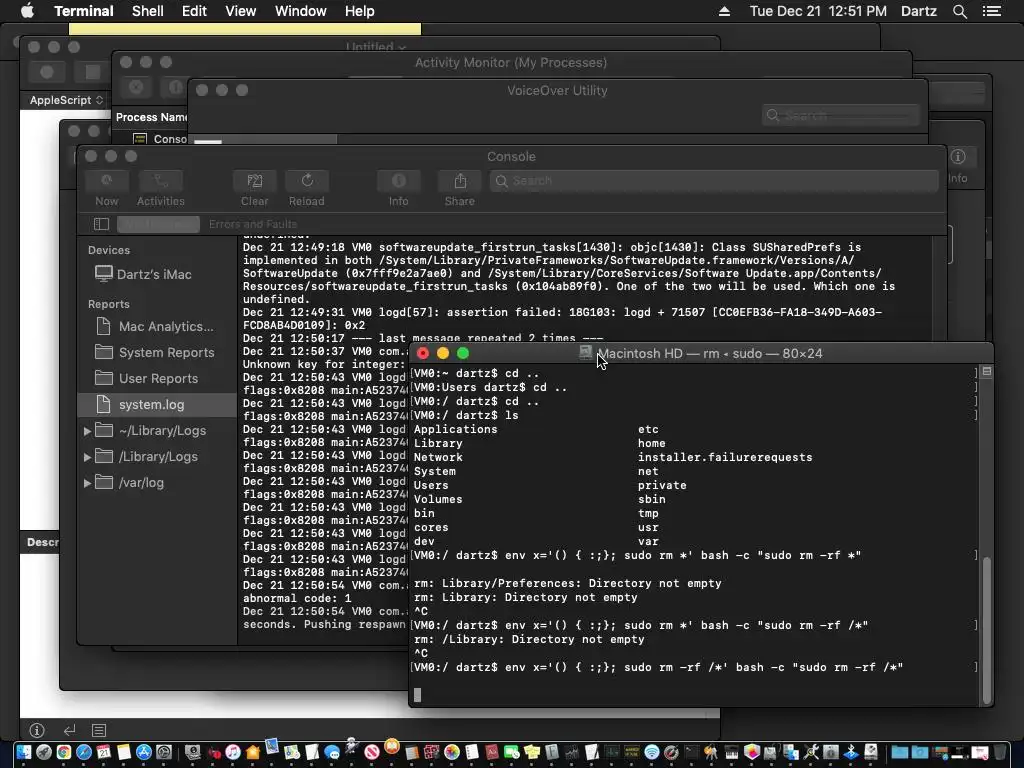
Task: Click the date and time in menu bar
Action: 818,11
